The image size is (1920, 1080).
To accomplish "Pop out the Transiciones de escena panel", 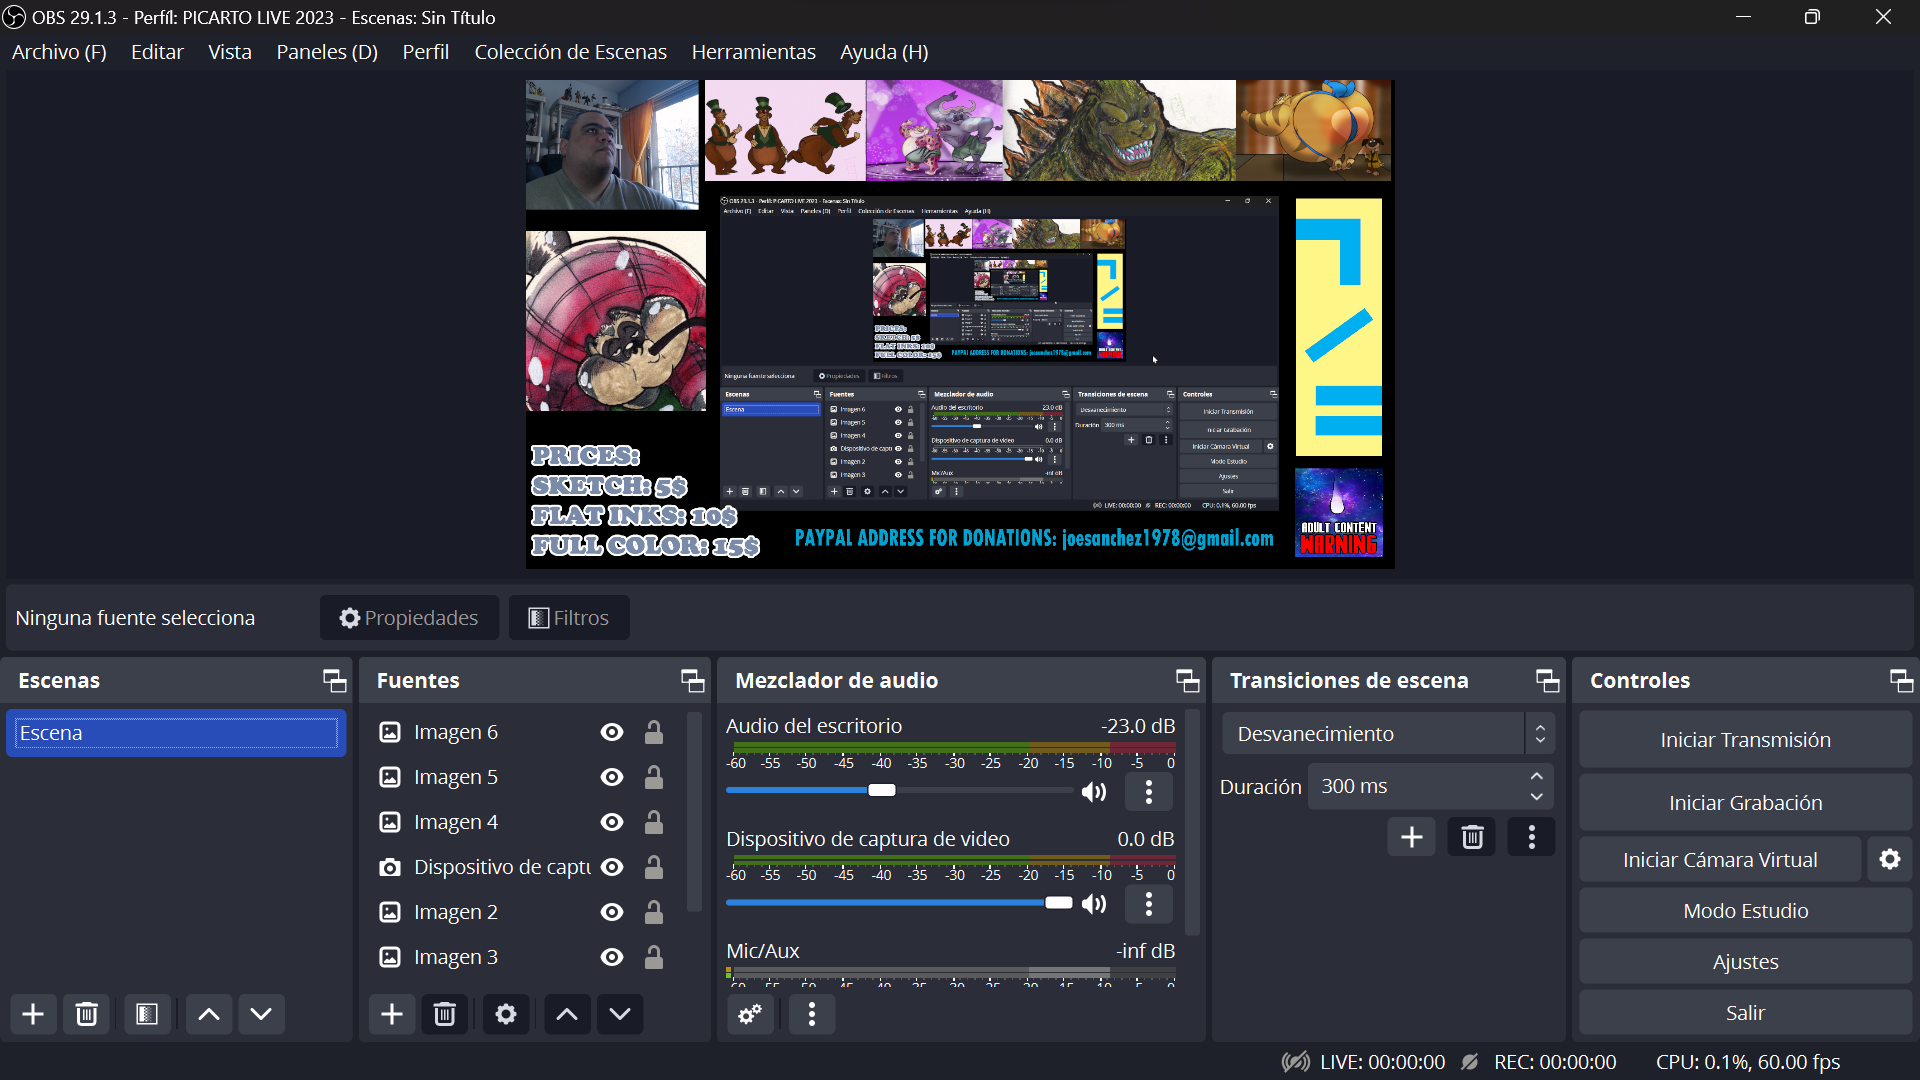I will point(1547,681).
